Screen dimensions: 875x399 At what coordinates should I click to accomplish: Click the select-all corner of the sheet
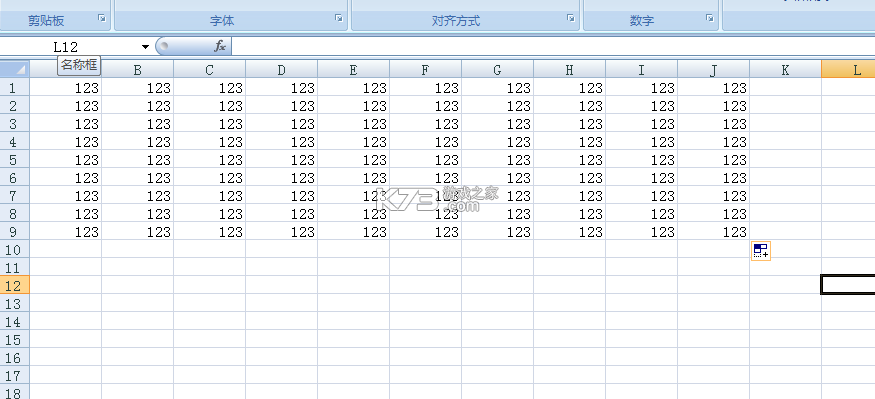(15, 69)
